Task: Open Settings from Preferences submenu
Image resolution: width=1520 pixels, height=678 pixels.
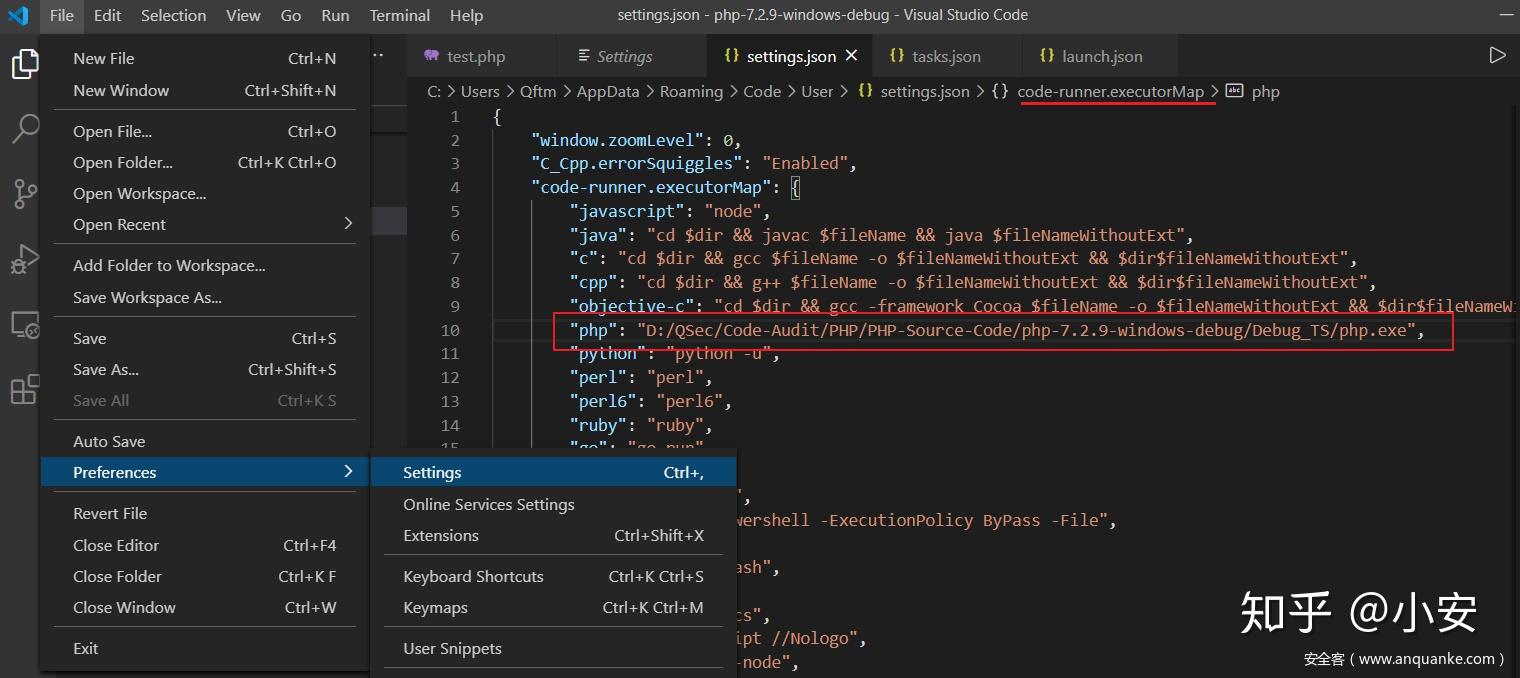Action: pyautogui.click(x=553, y=472)
